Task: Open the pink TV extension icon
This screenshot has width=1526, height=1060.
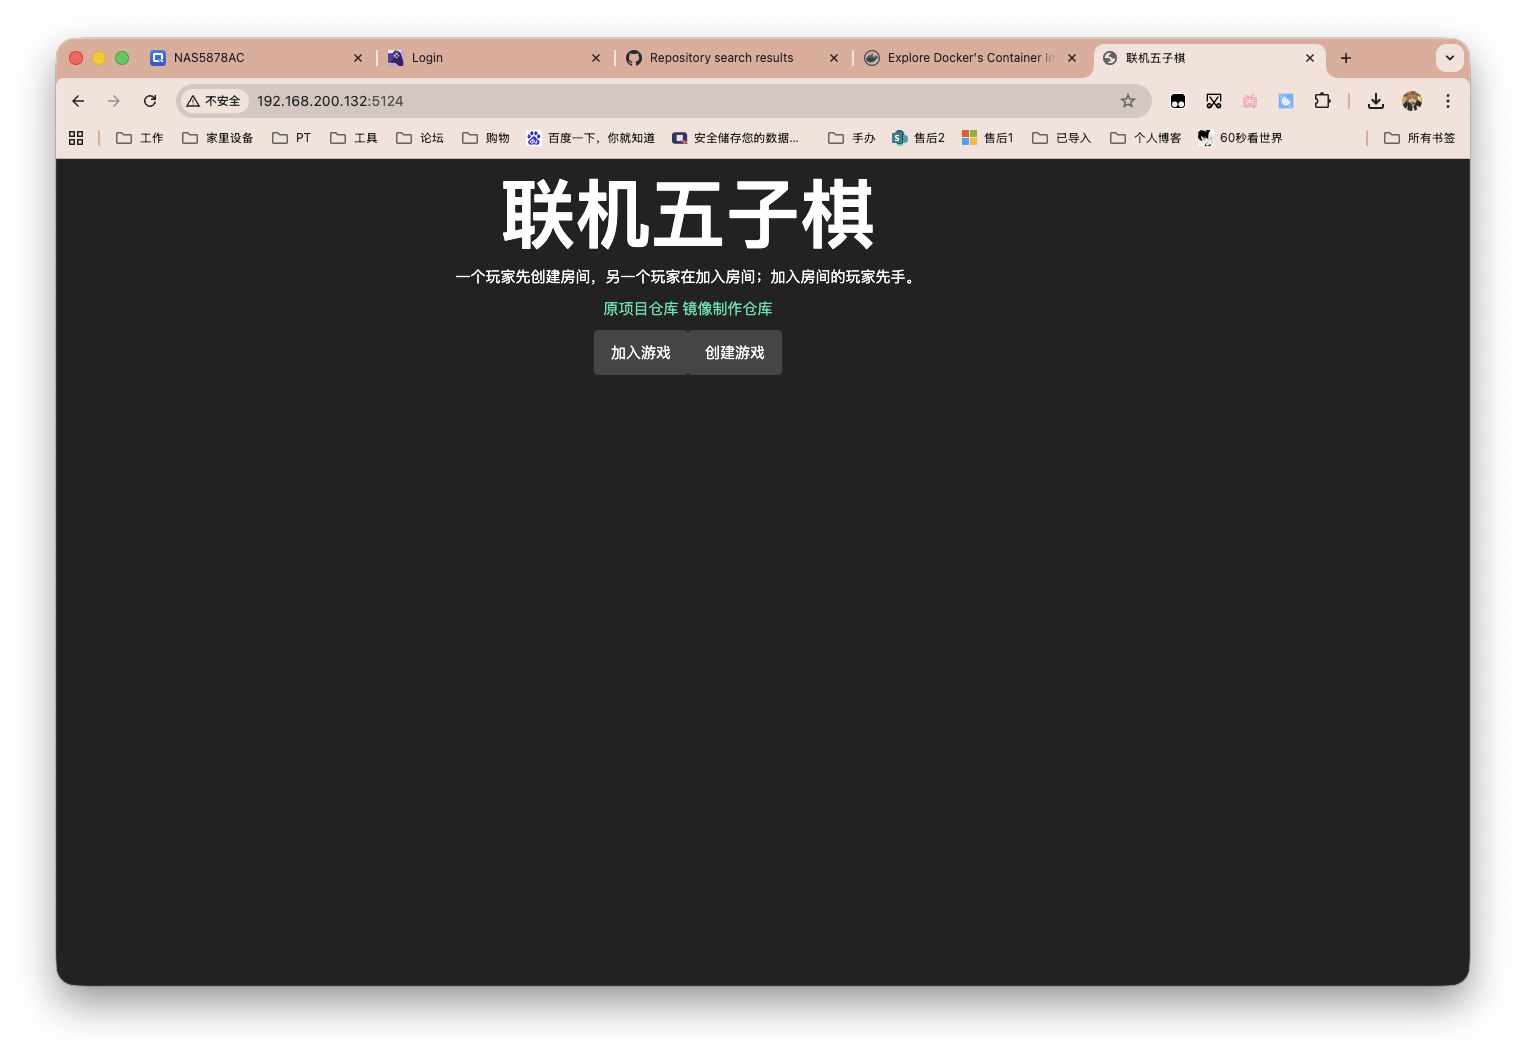Action: (1249, 101)
